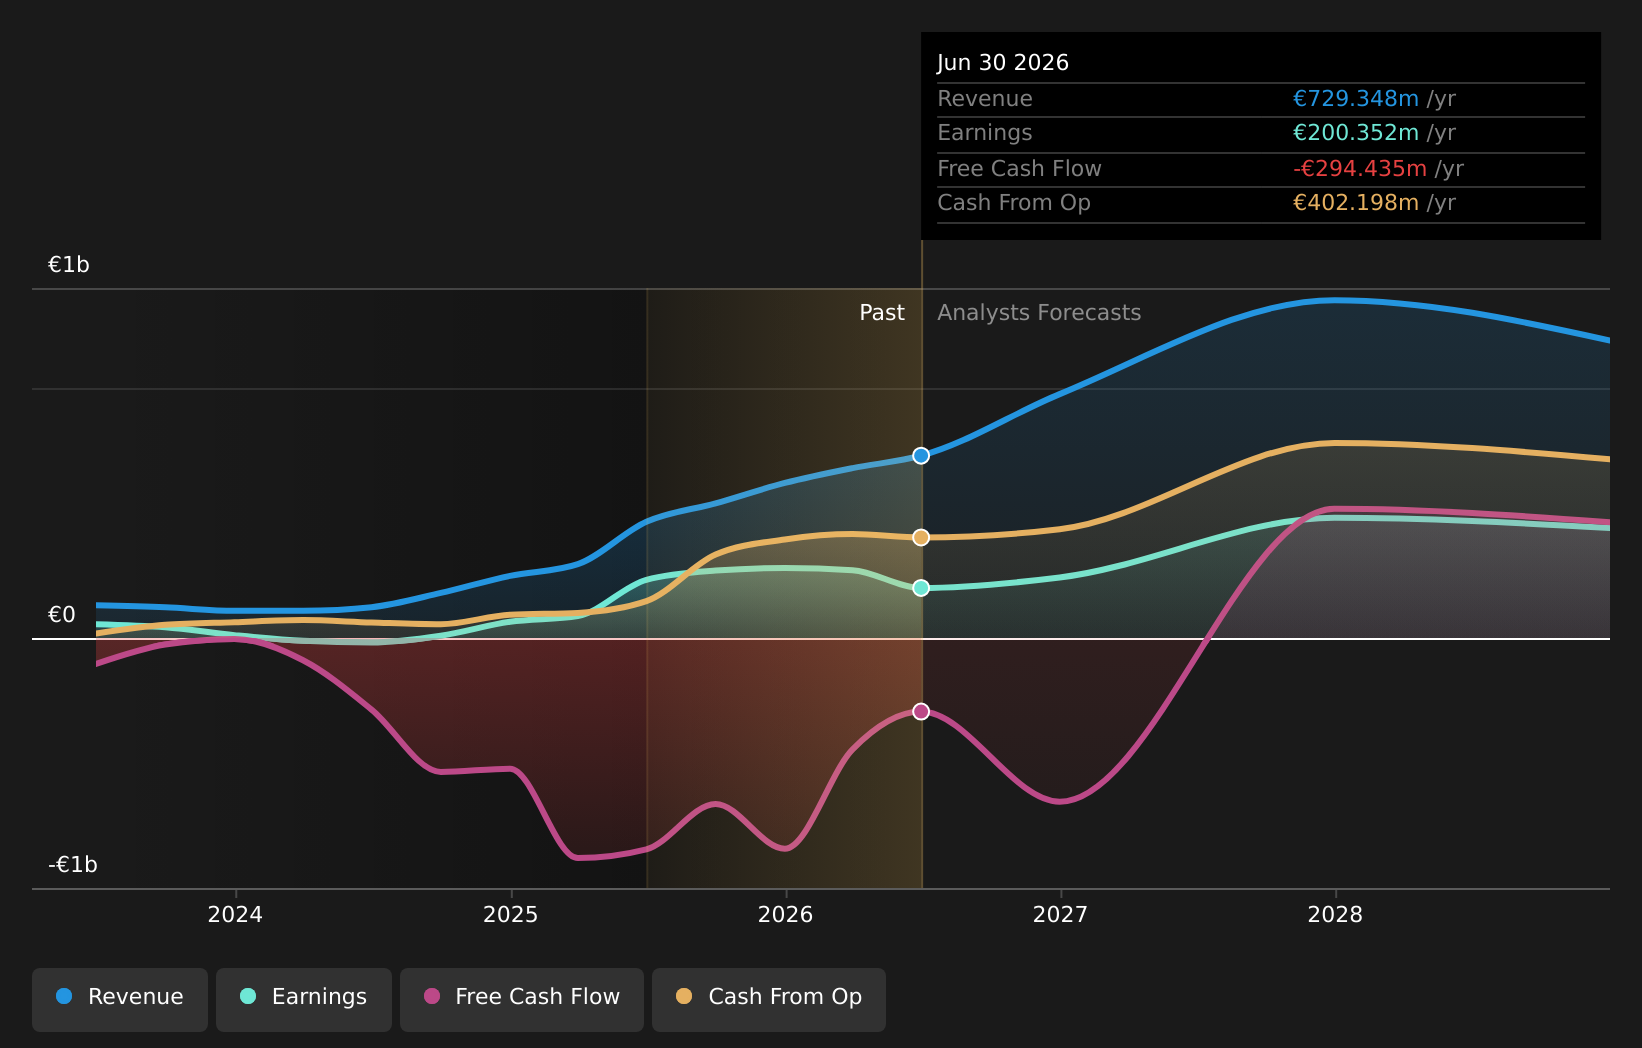Click the -€1b y-axis label
This screenshot has height=1048, width=1642.
[73, 865]
